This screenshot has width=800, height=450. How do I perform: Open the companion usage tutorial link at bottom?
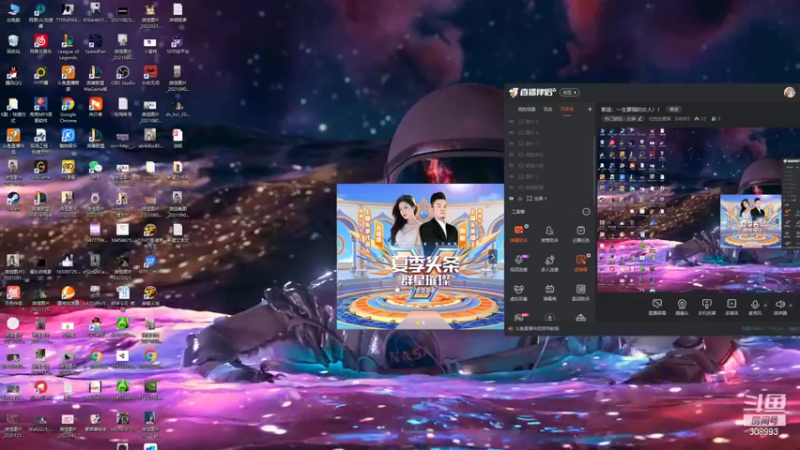[x=537, y=329]
